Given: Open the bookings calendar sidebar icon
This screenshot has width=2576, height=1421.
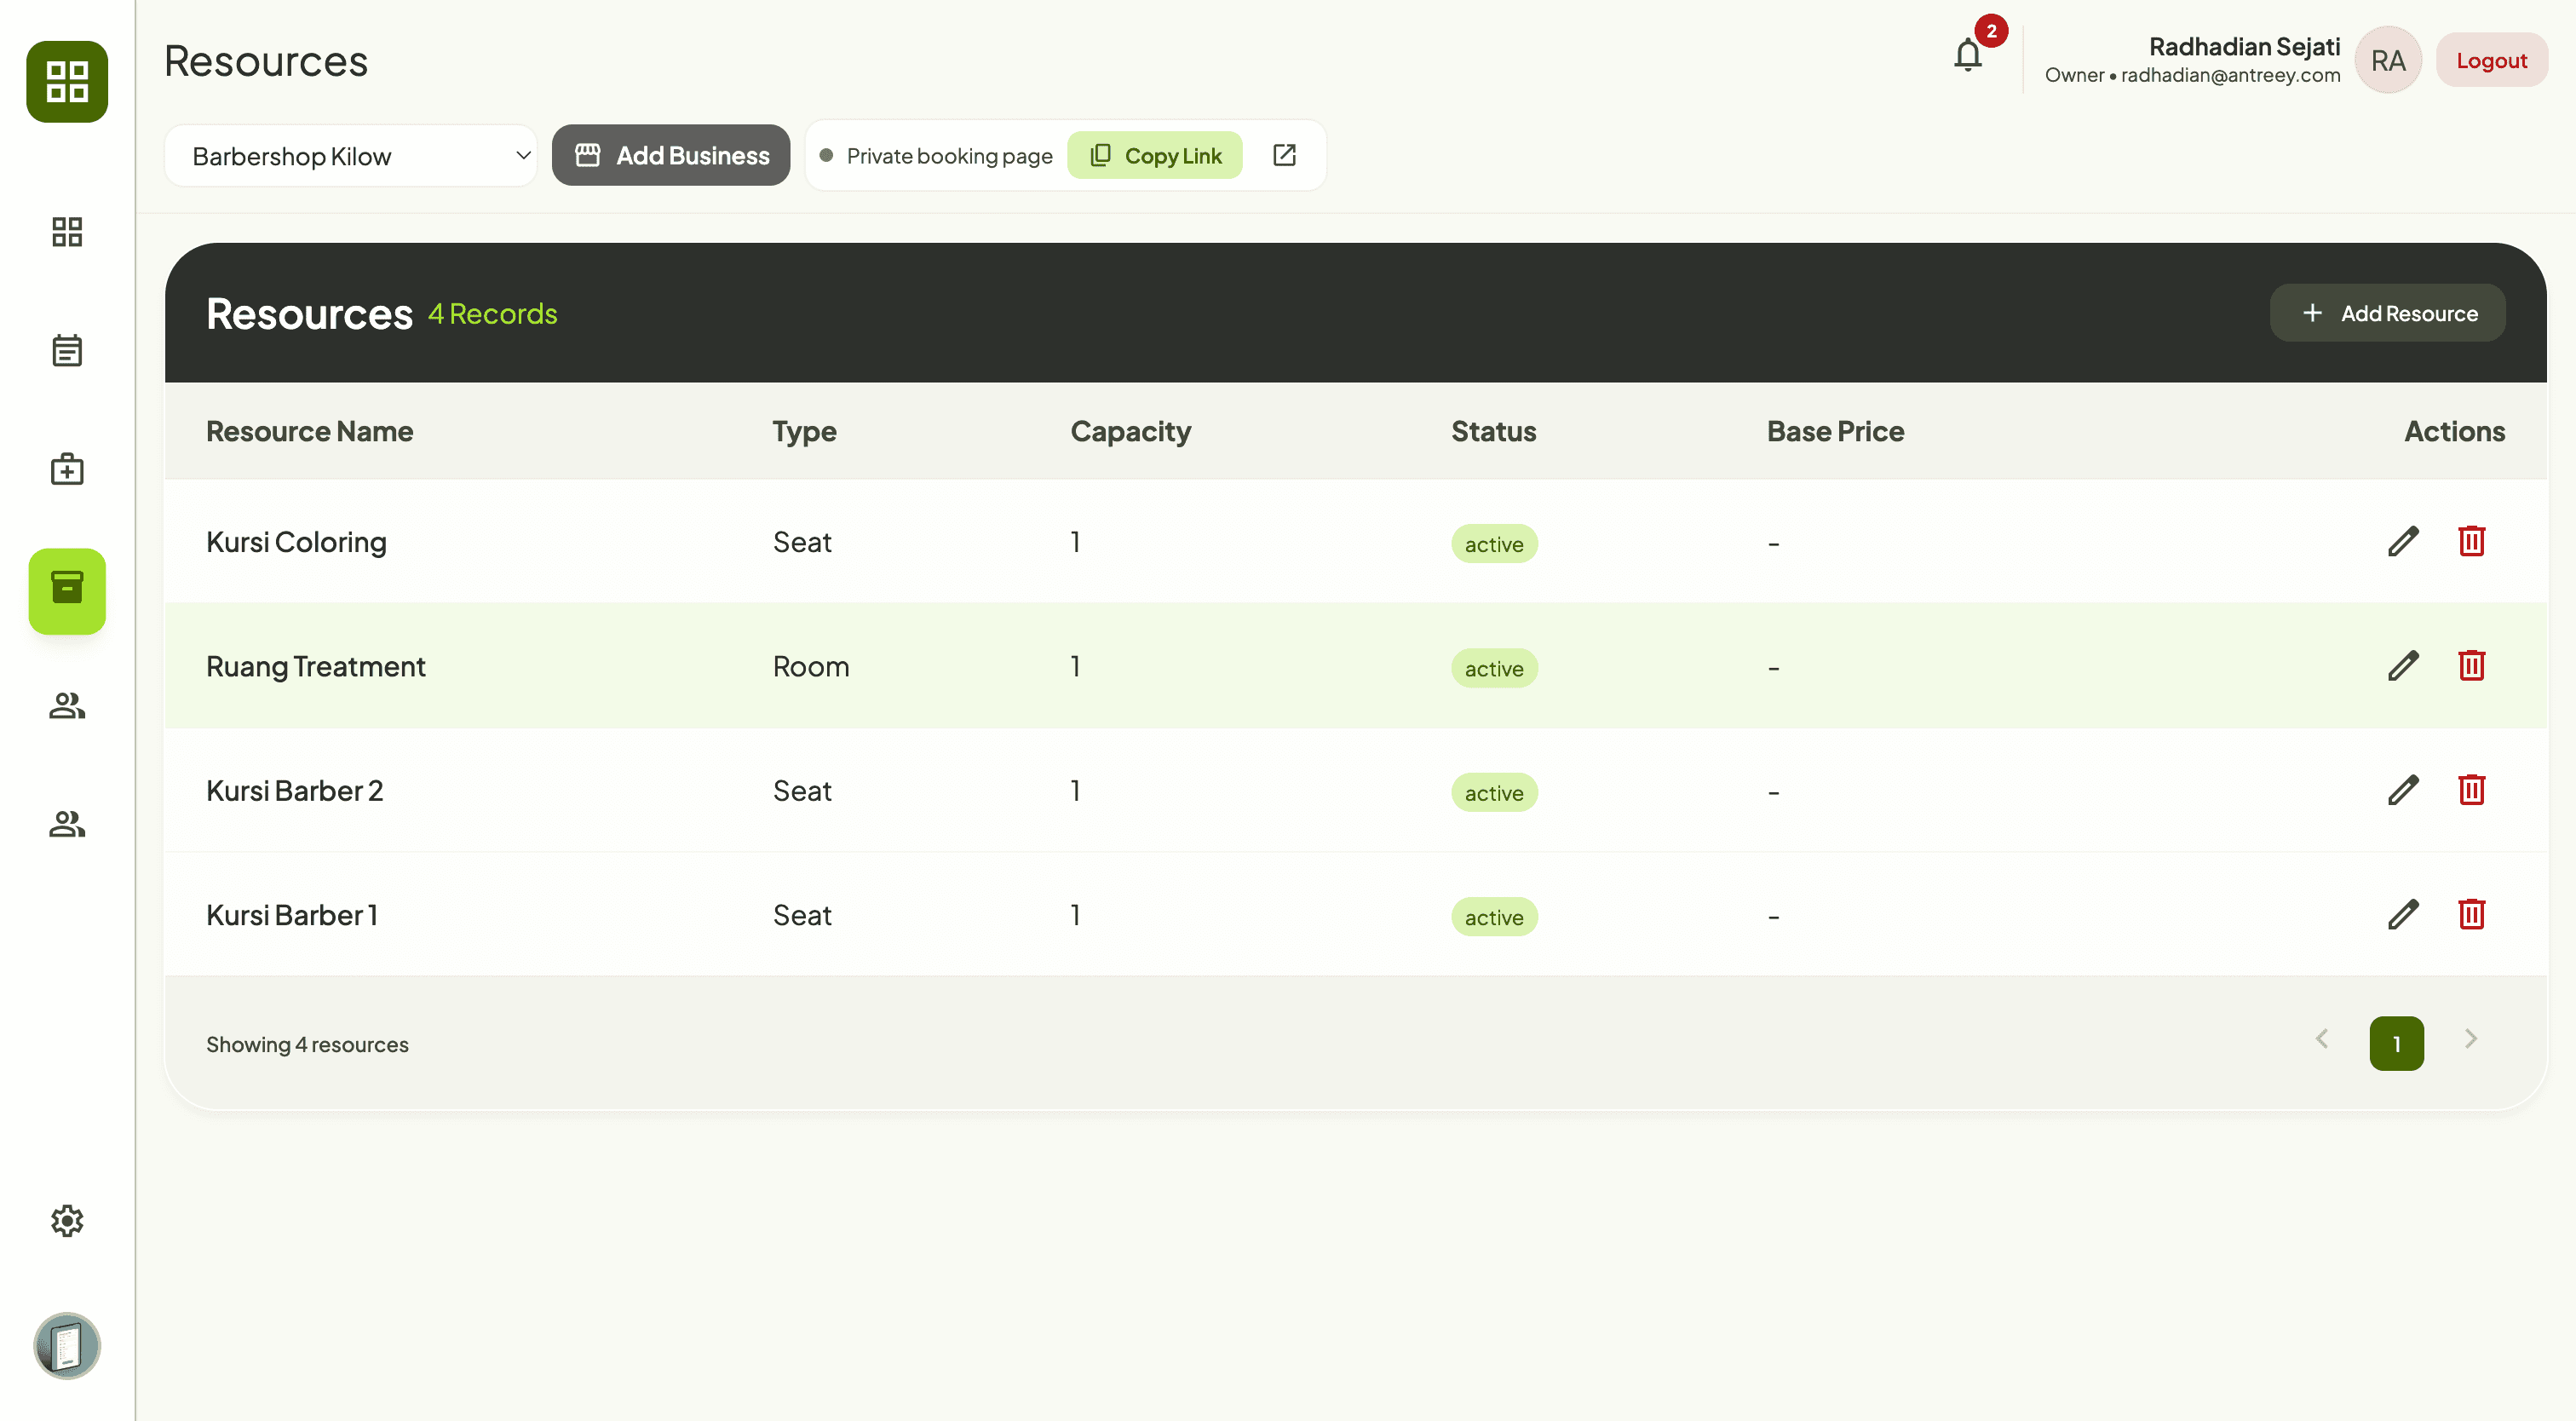Looking at the screenshot, I should click(x=67, y=350).
